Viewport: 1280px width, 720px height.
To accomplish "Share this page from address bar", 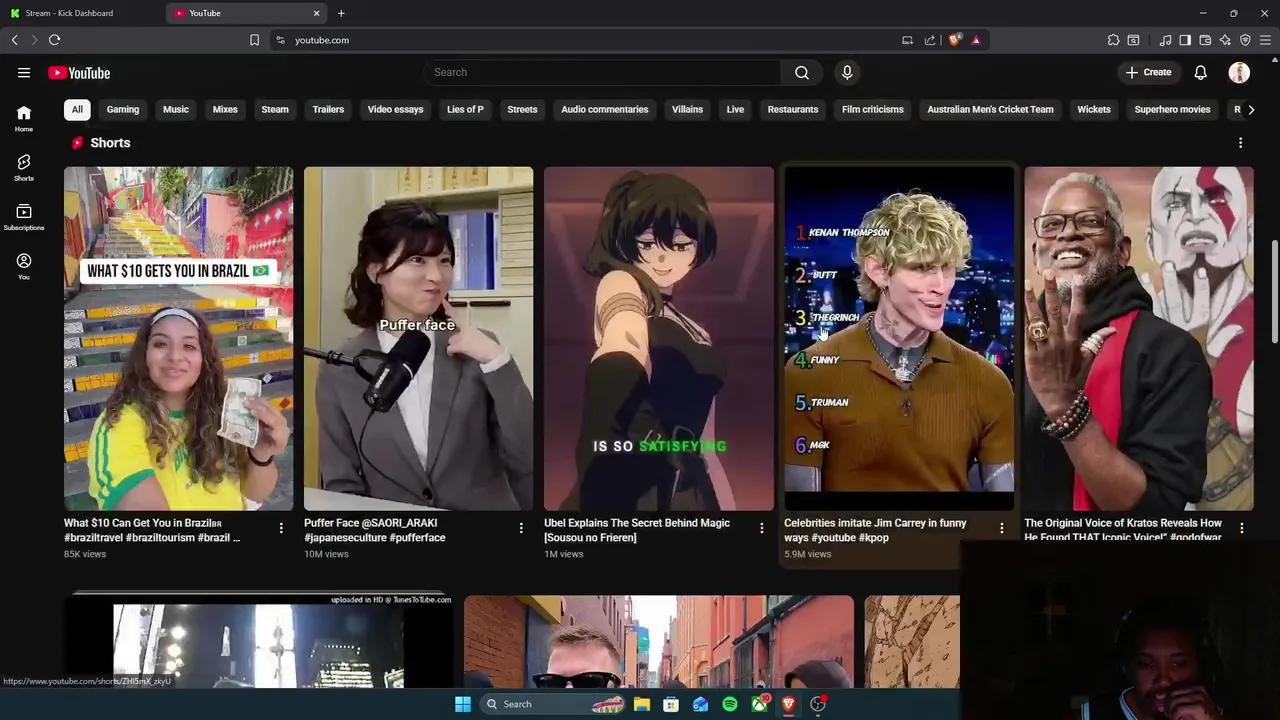I will click(x=930, y=40).
